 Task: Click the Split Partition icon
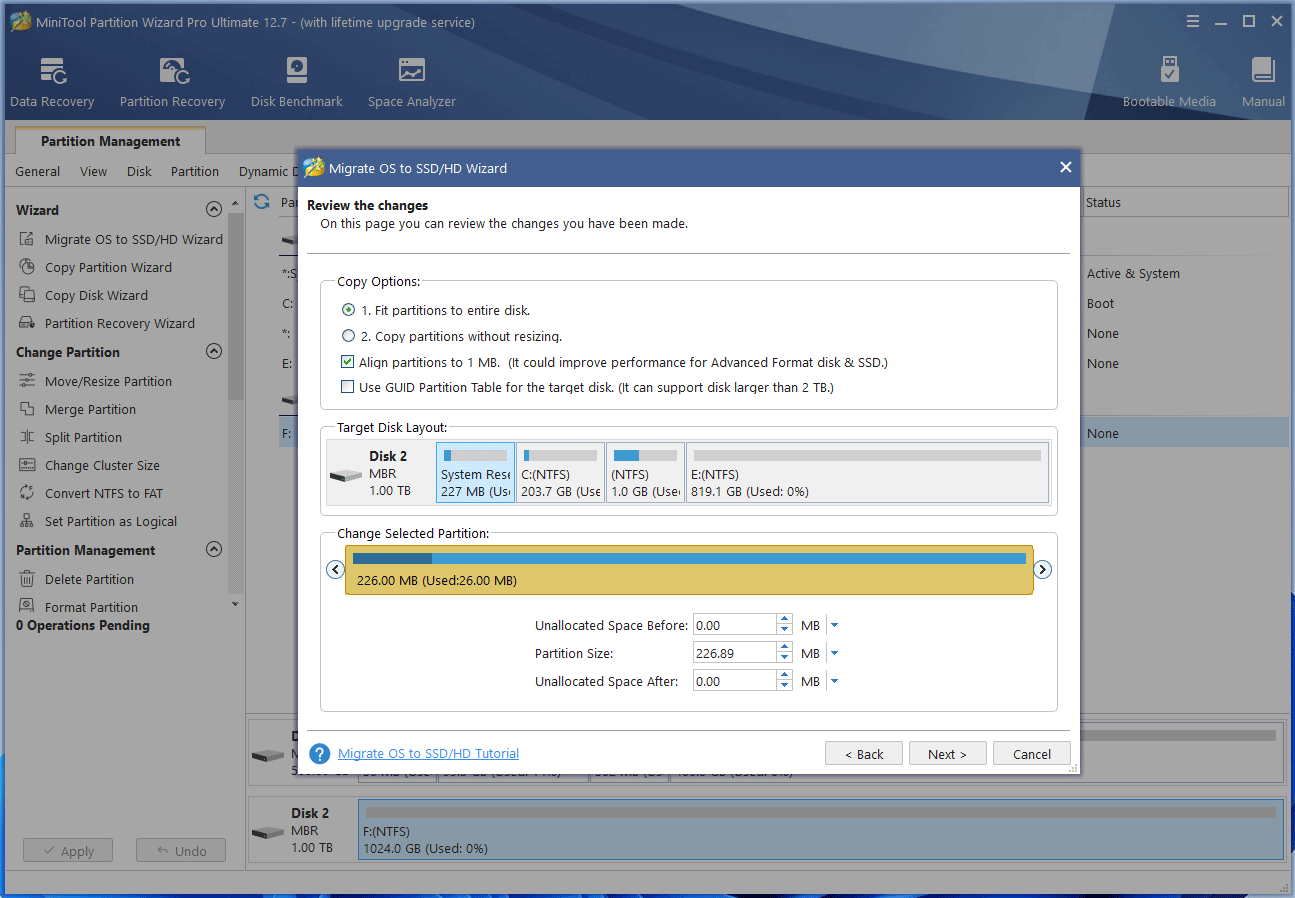tap(27, 437)
